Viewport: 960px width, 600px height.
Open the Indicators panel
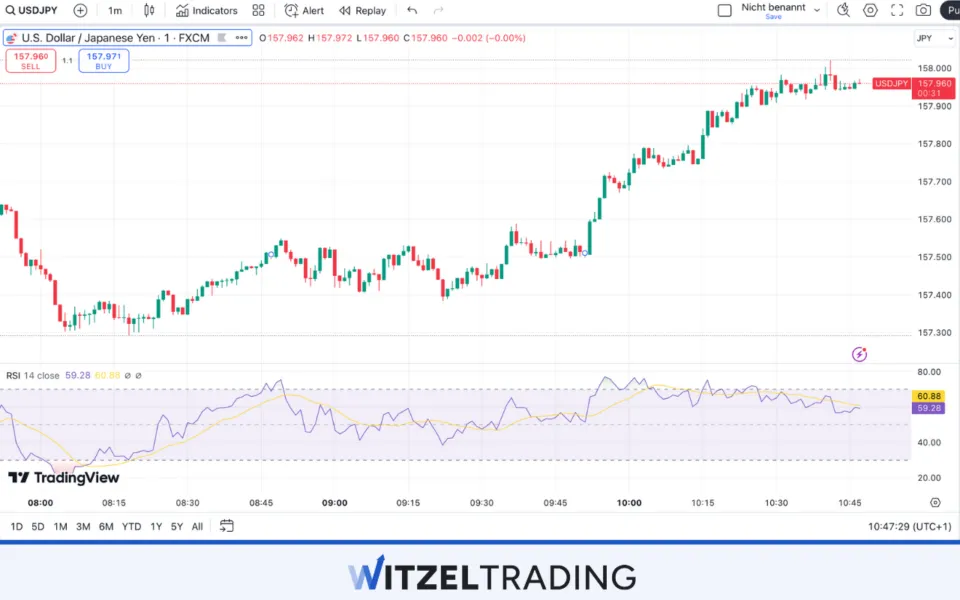pos(207,10)
